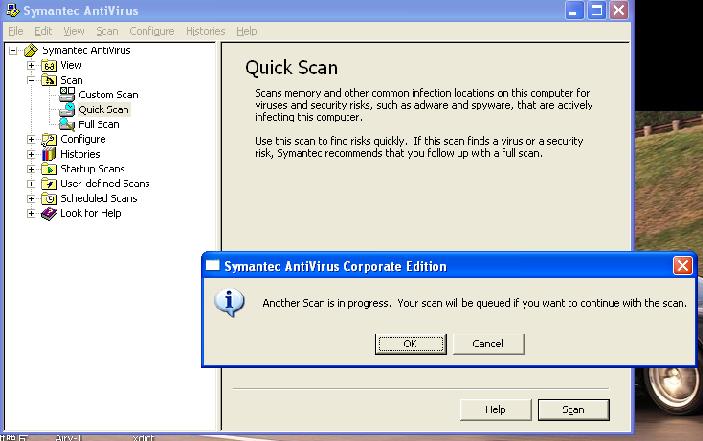Screen dimensions: 703x441
Task: Select the Quick Scan tree label
Action: pyautogui.click(x=104, y=109)
